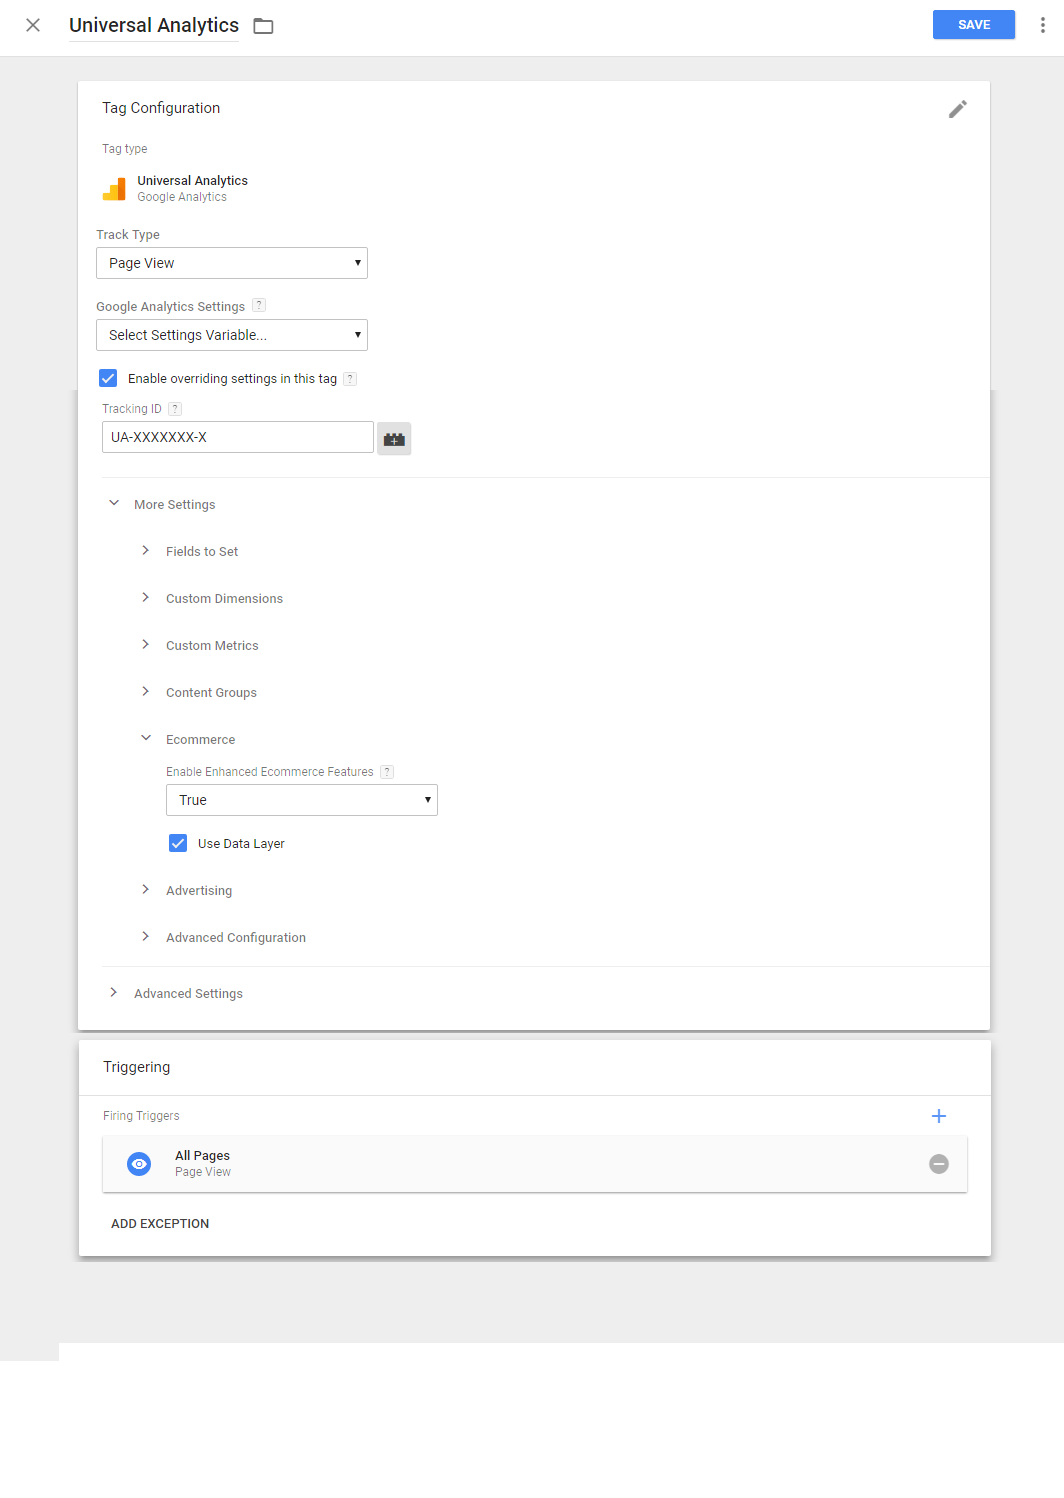Screen dimensions: 1064x1498
Task: Open the Select Settings Variable dropdown
Action: (232, 335)
